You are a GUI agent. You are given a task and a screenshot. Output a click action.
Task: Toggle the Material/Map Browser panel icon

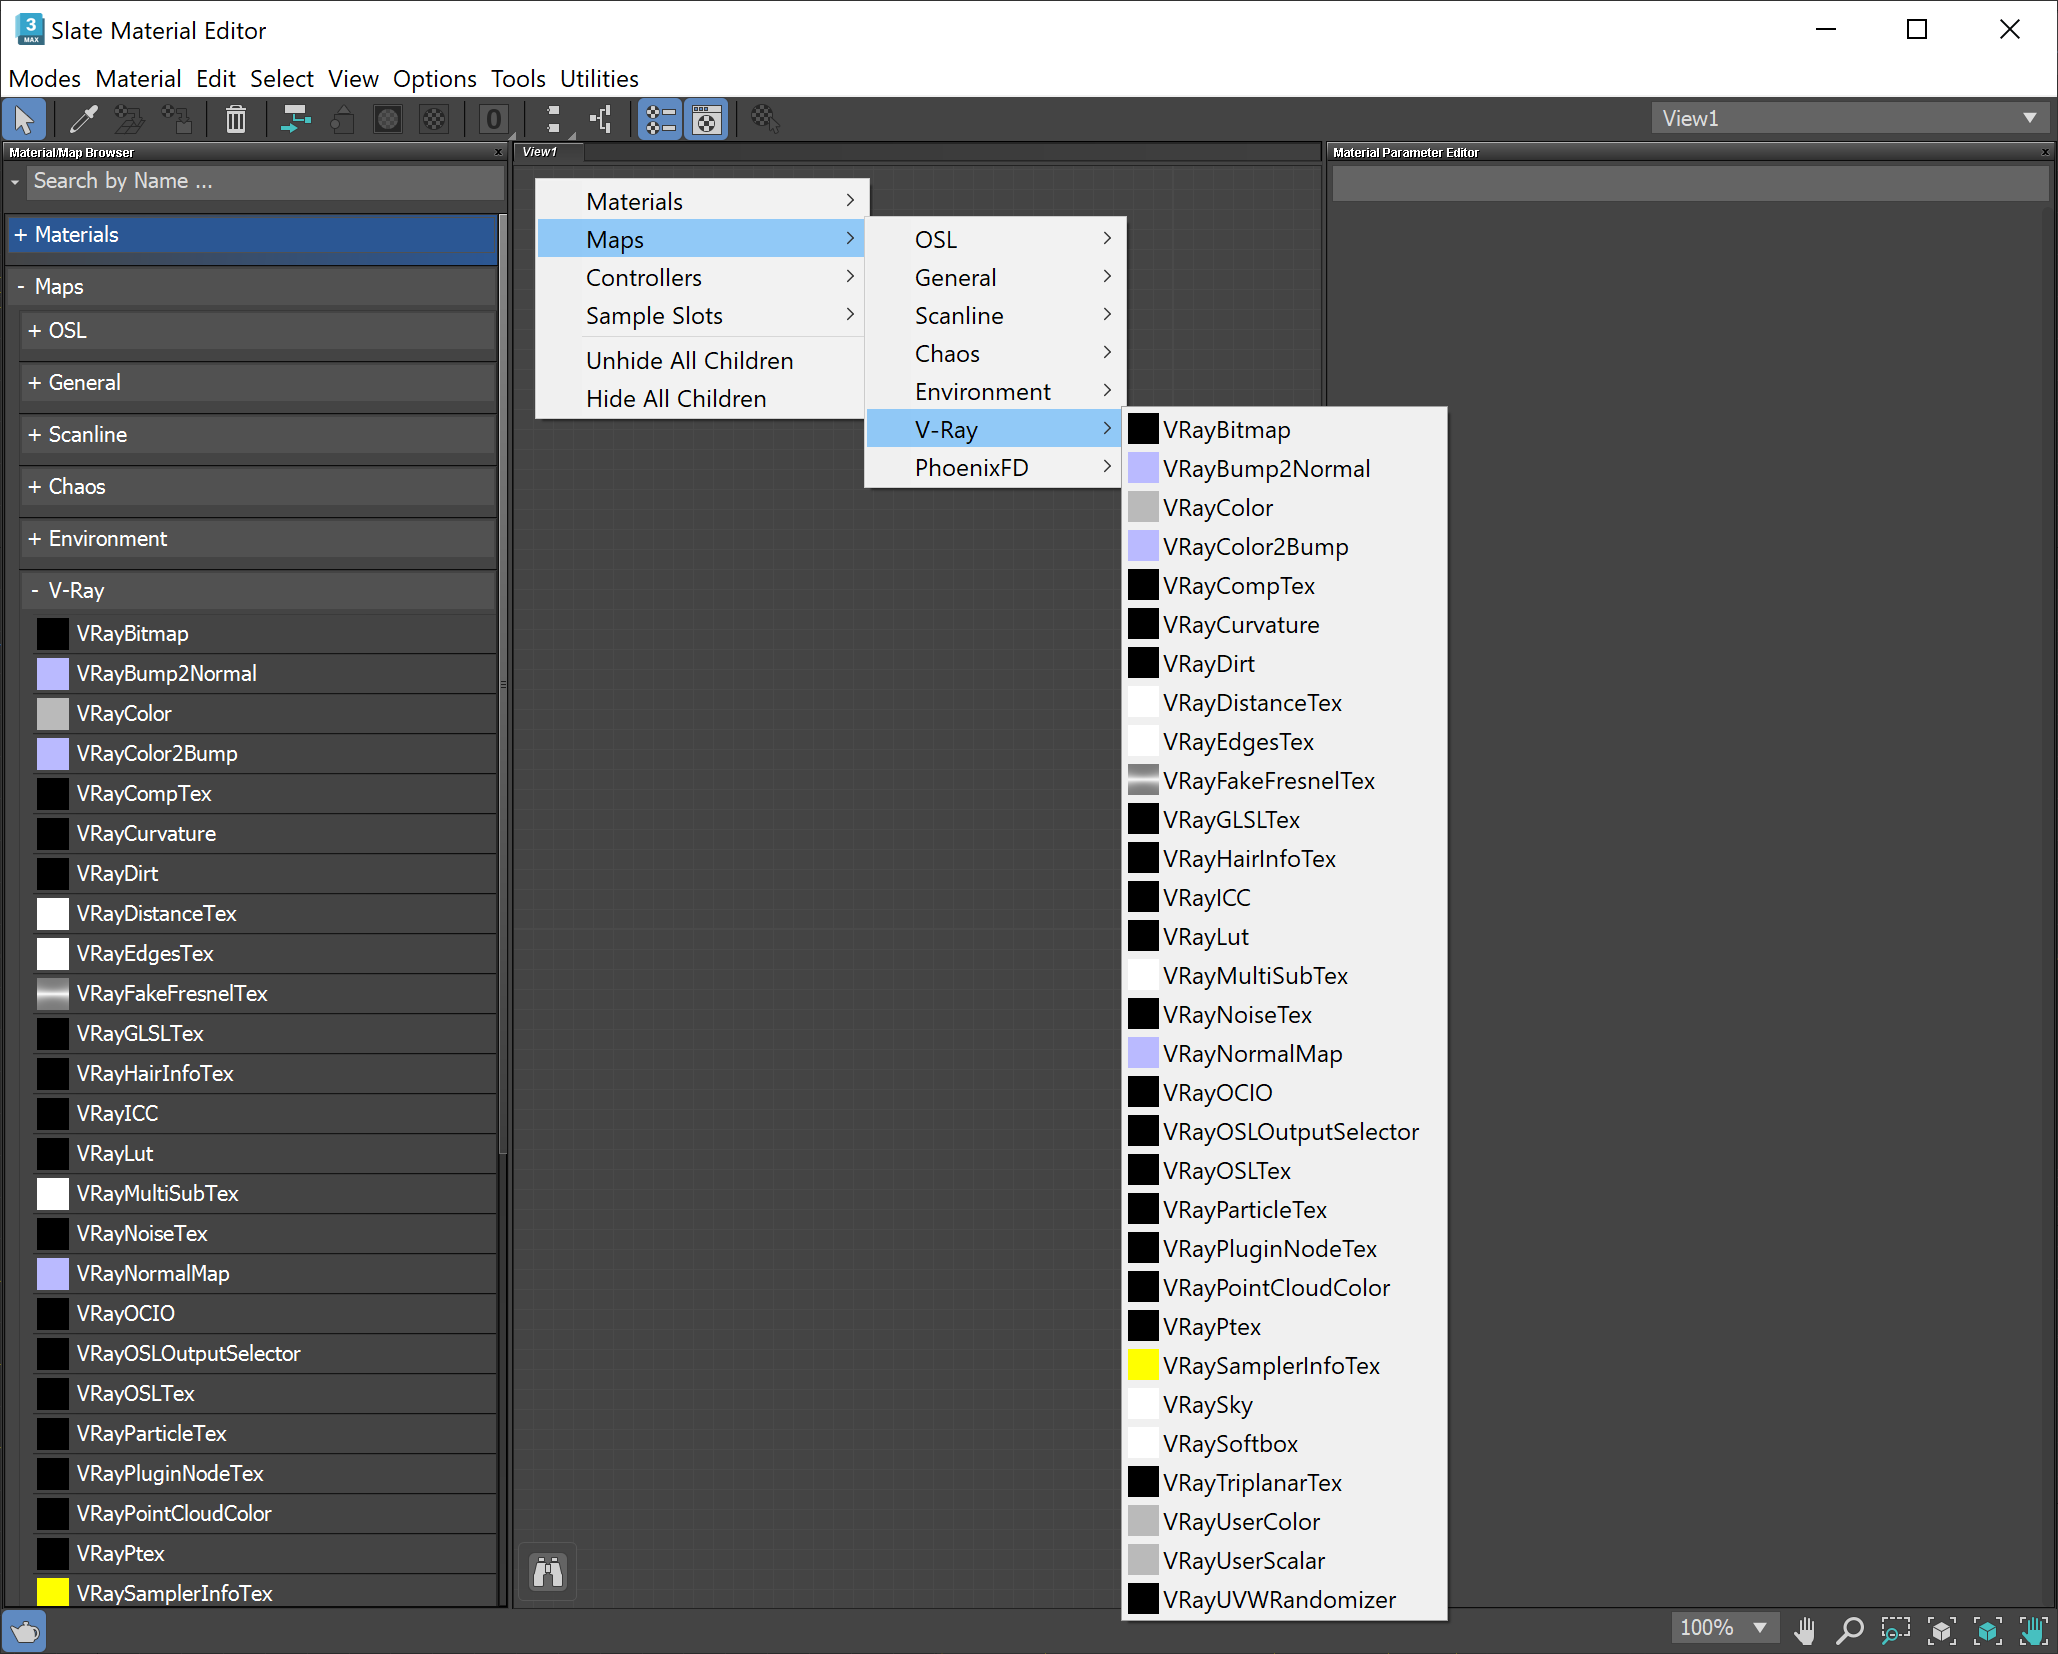(659, 119)
